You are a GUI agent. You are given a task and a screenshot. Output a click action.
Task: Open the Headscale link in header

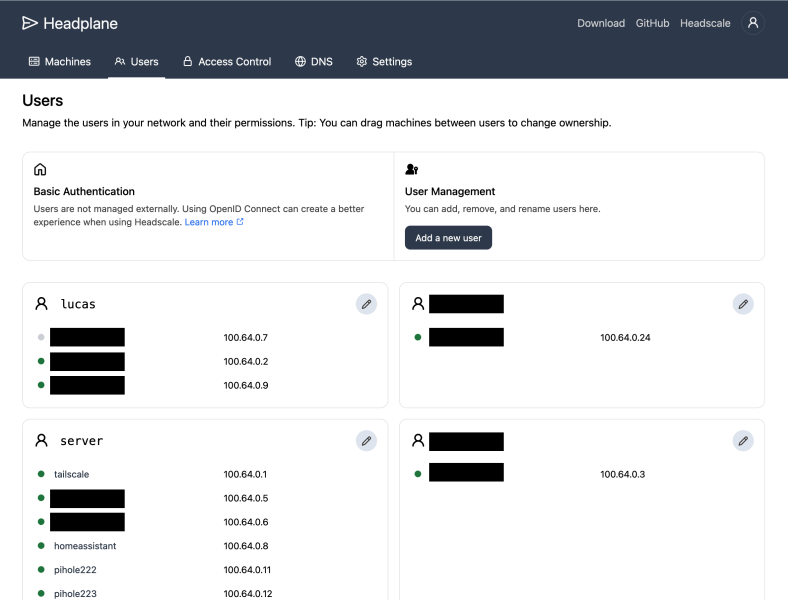[705, 23]
